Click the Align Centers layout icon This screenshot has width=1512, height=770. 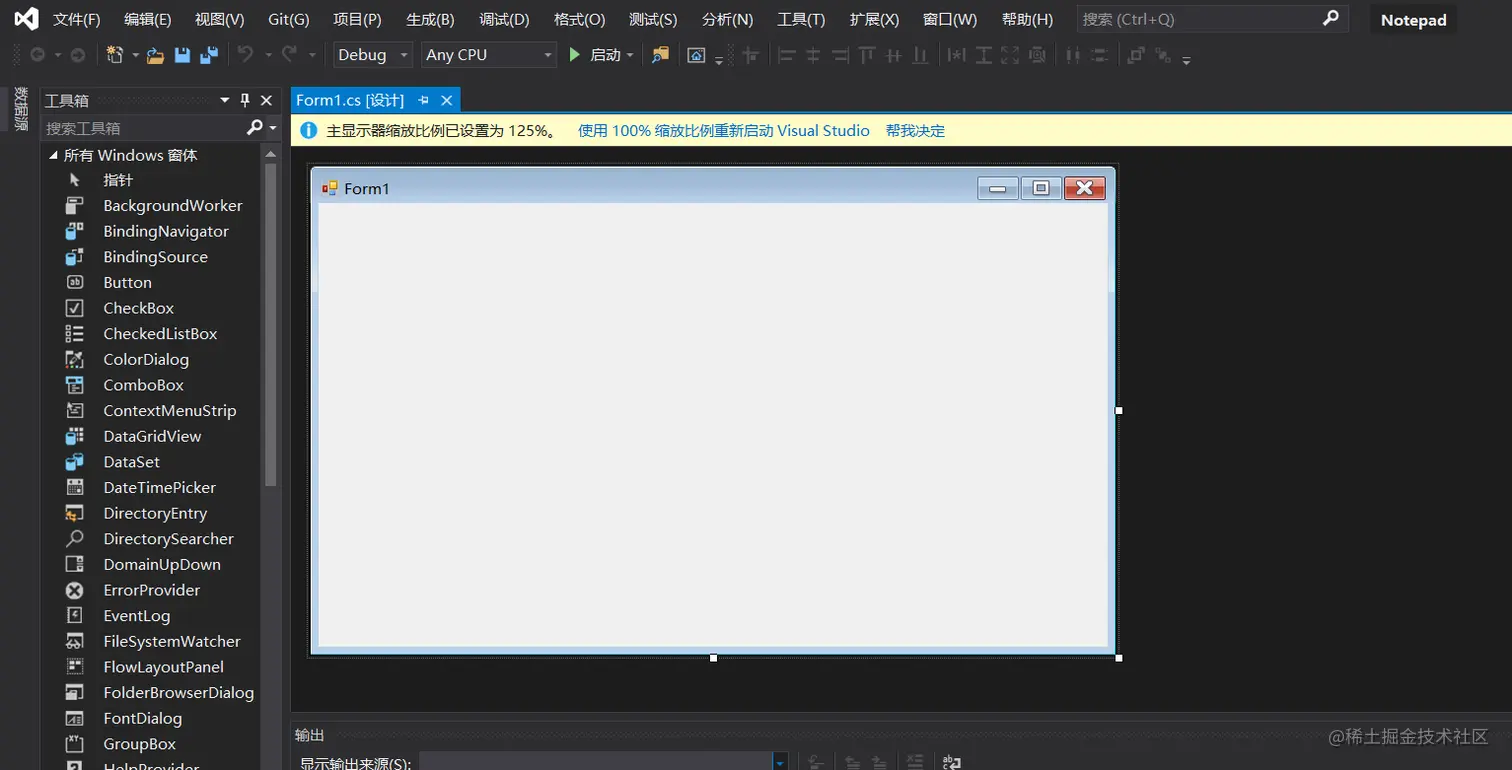(813, 56)
